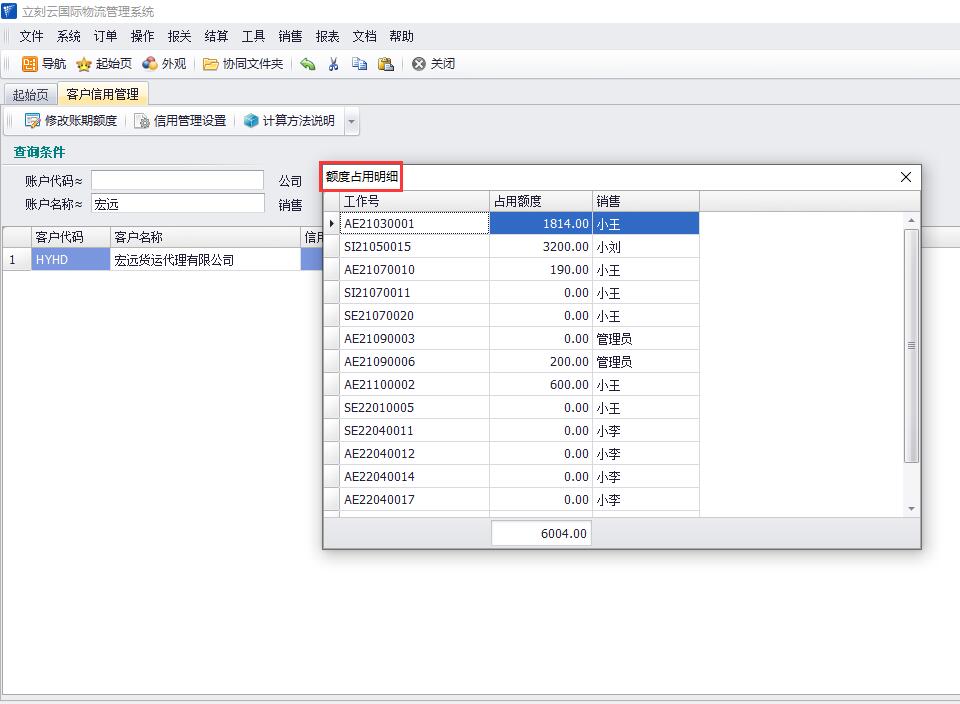The height and width of the screenshot is (704, 960).
Task: Click the paste clipboard icon
Action: [x=385, y=64]
